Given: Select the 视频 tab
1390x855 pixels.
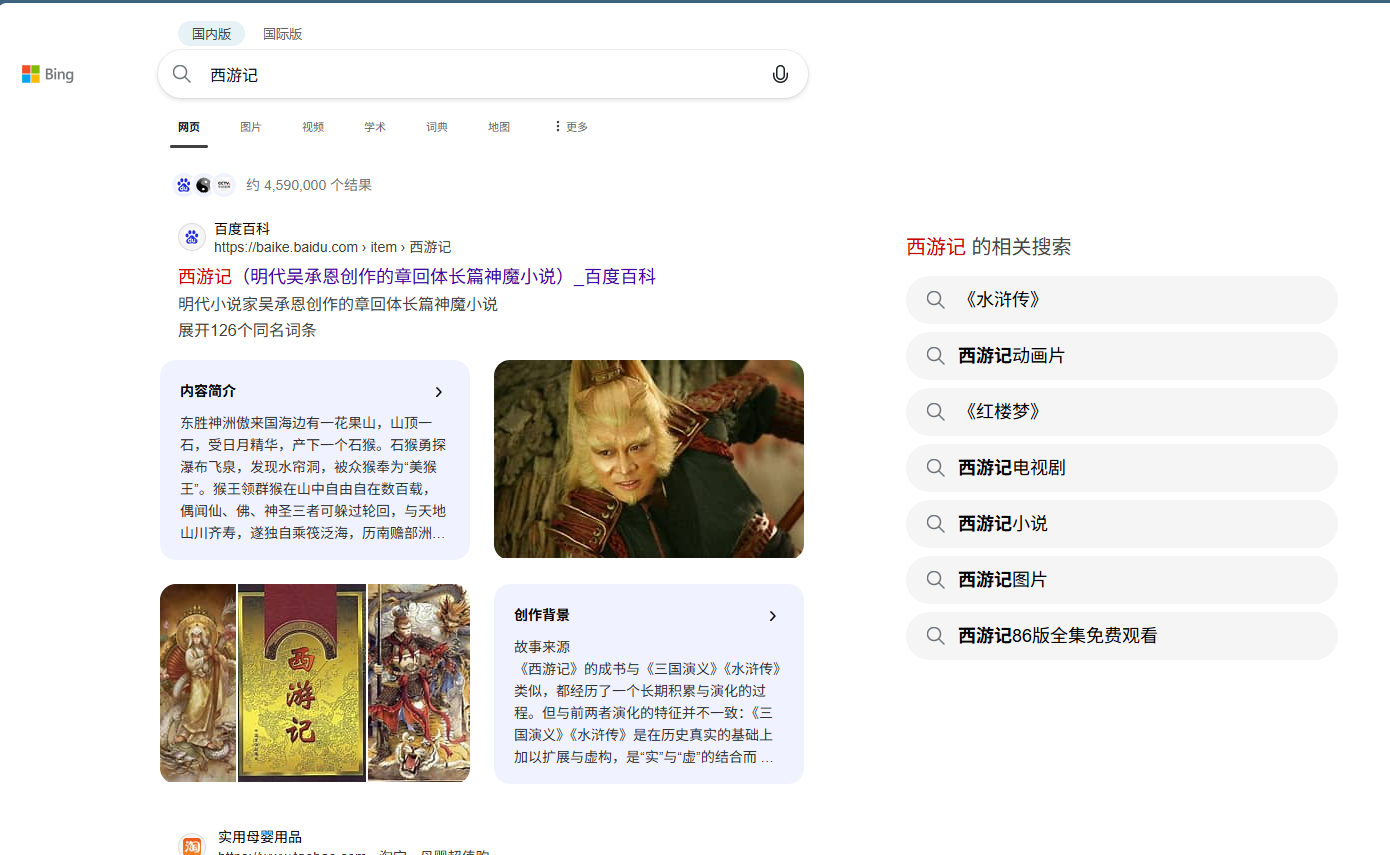Looking at the screenshot, I should [313, 127].
